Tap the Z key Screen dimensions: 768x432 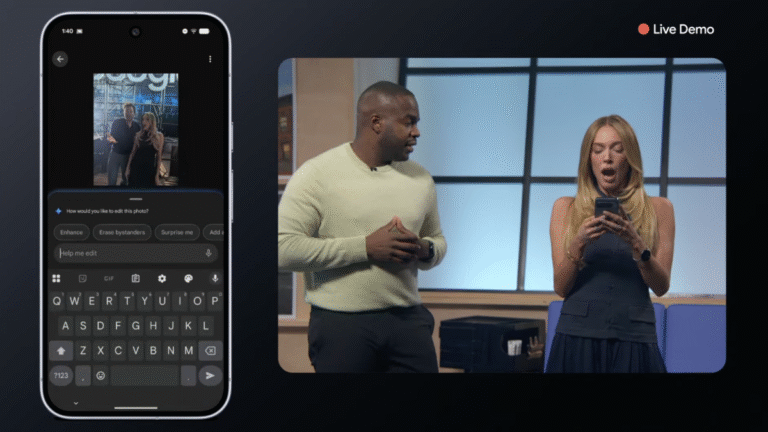83,351
